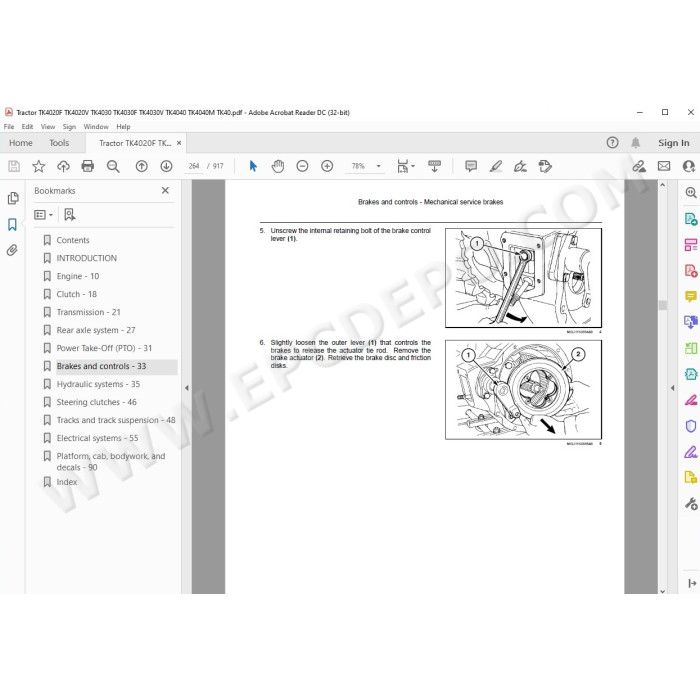Add a comment with the sticky note icon
700x700 pixels.
[471, 167]
